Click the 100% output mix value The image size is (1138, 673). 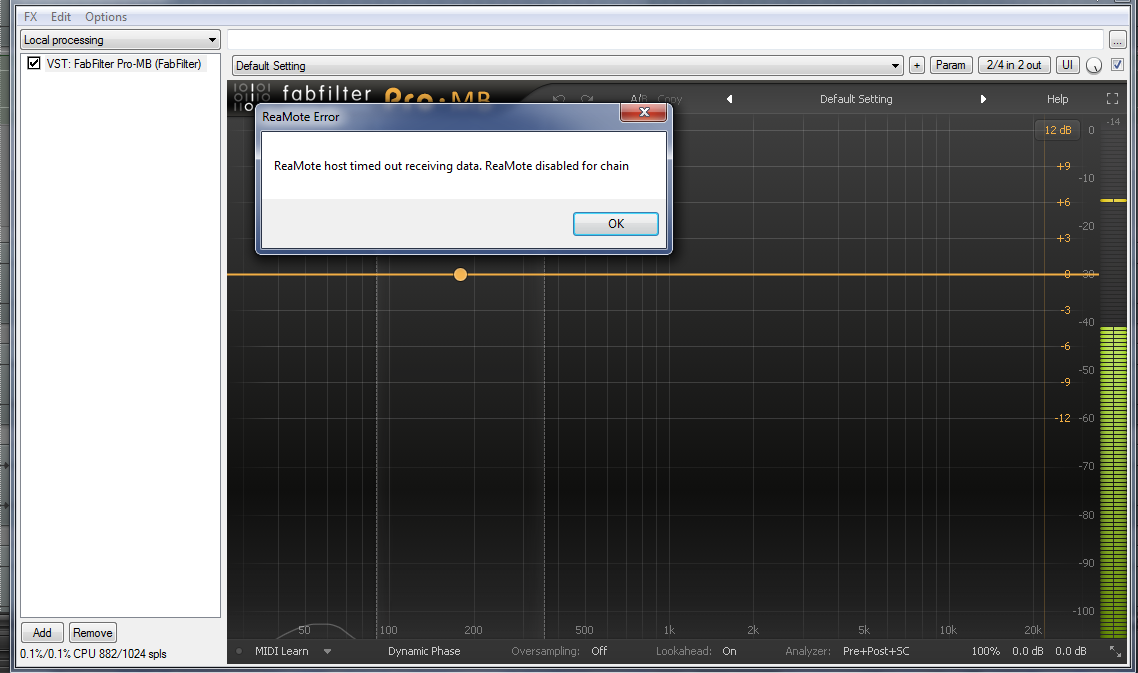tap(986, 651)
